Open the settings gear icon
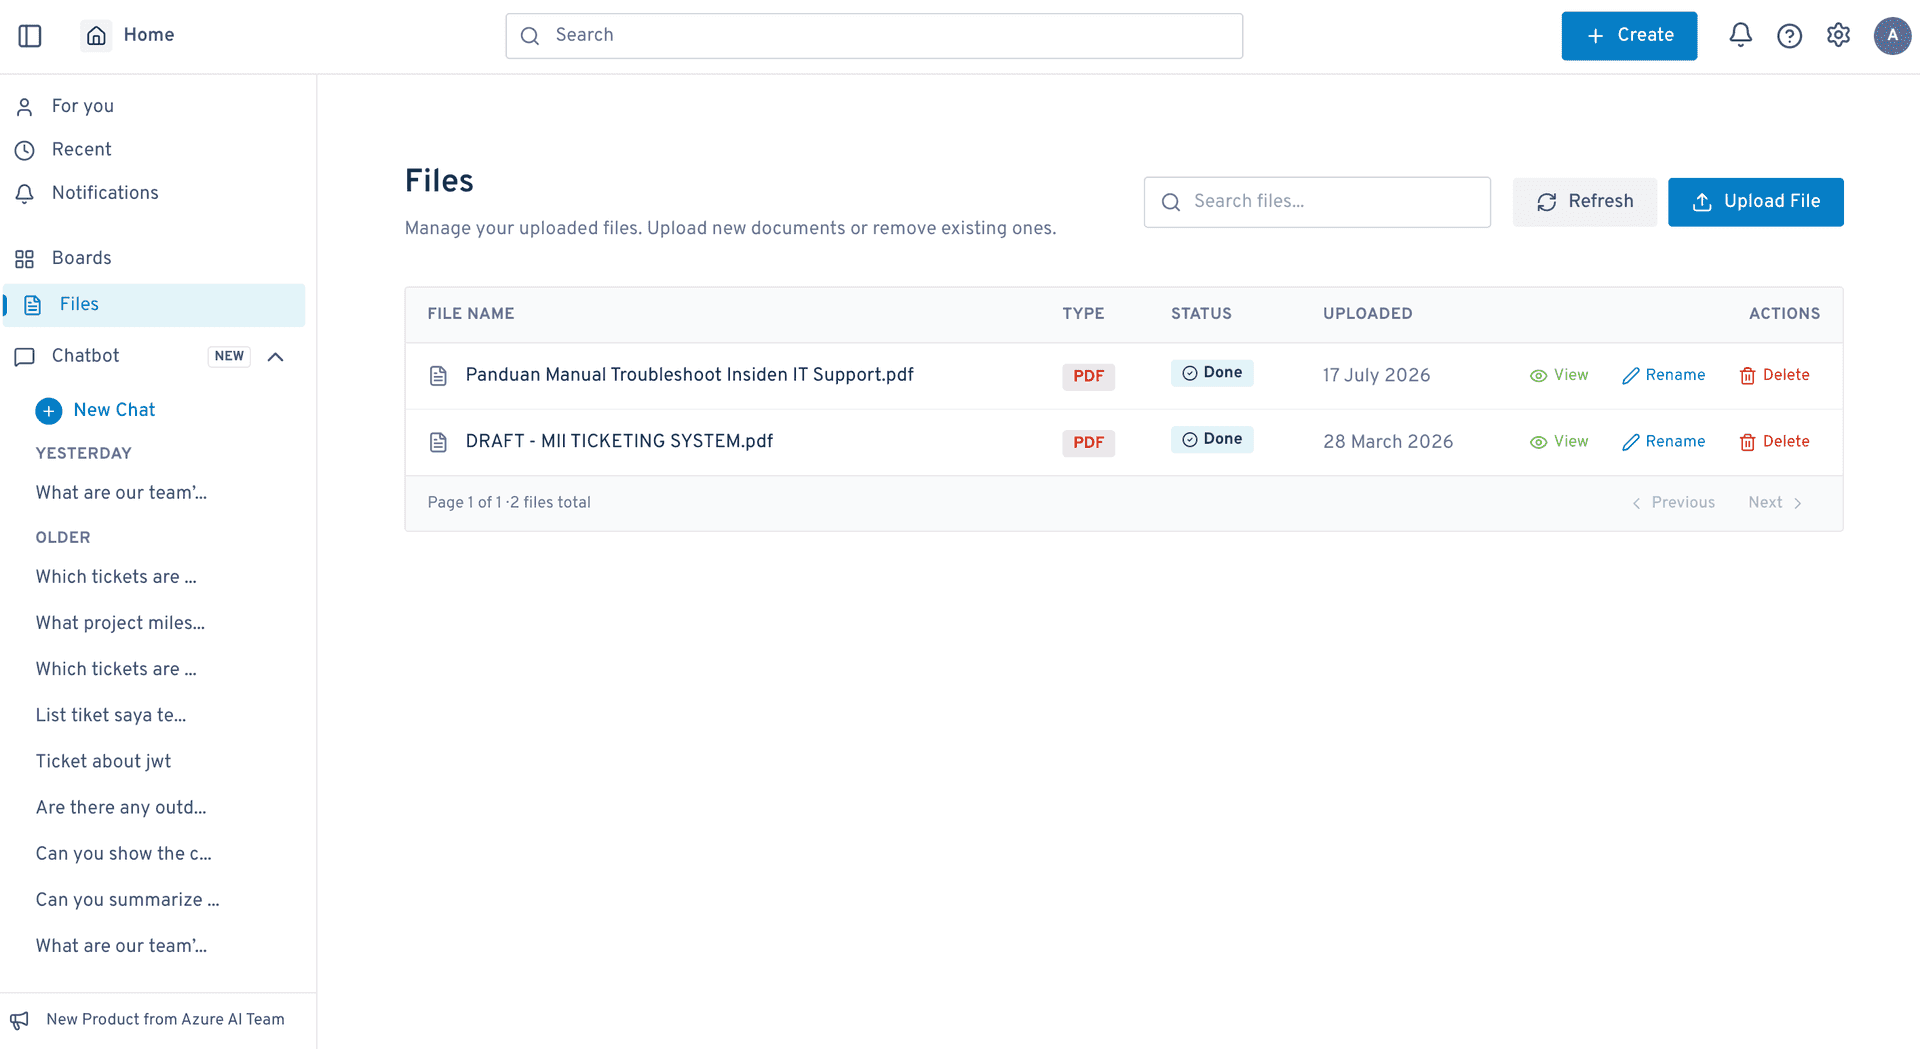1920x1049 pixels. tap(1838, 35)
